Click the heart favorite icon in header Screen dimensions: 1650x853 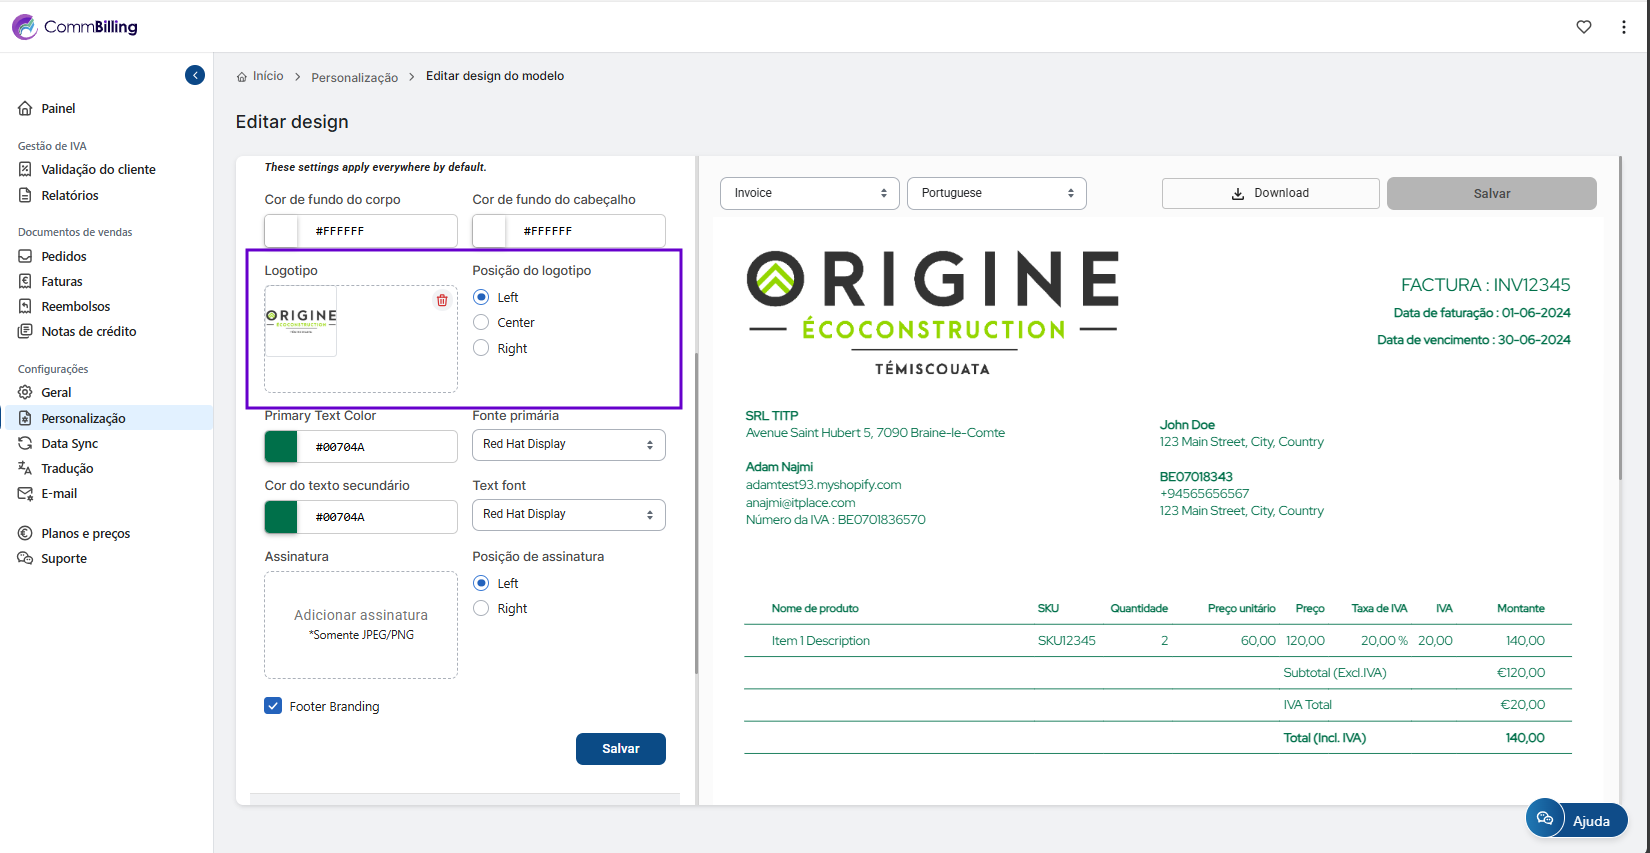tap(1584, 27)
